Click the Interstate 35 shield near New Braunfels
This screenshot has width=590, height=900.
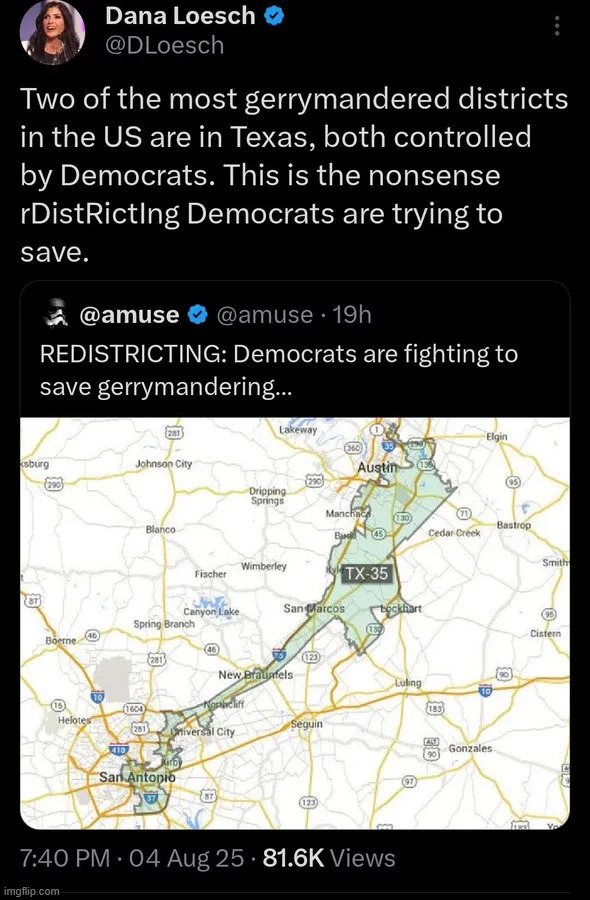(279, 654)
